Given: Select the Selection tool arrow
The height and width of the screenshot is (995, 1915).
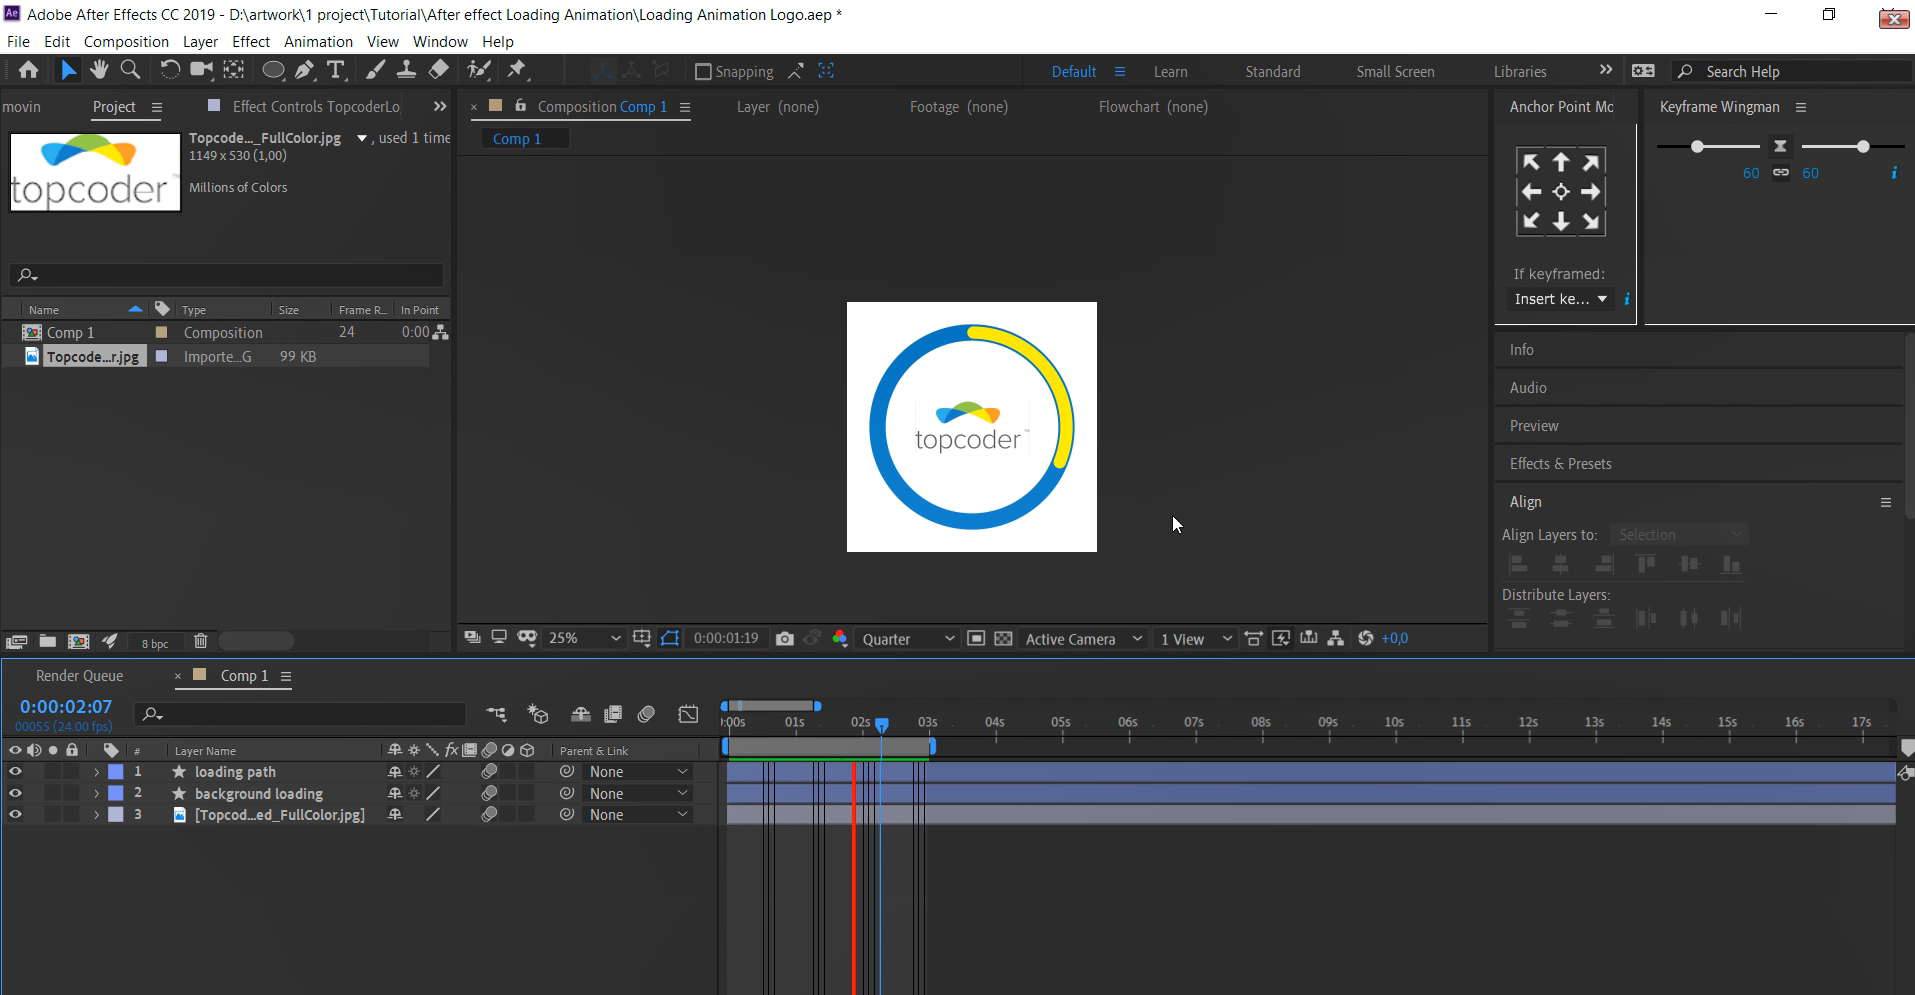Looking at the screenshot, I should [68, 70].
